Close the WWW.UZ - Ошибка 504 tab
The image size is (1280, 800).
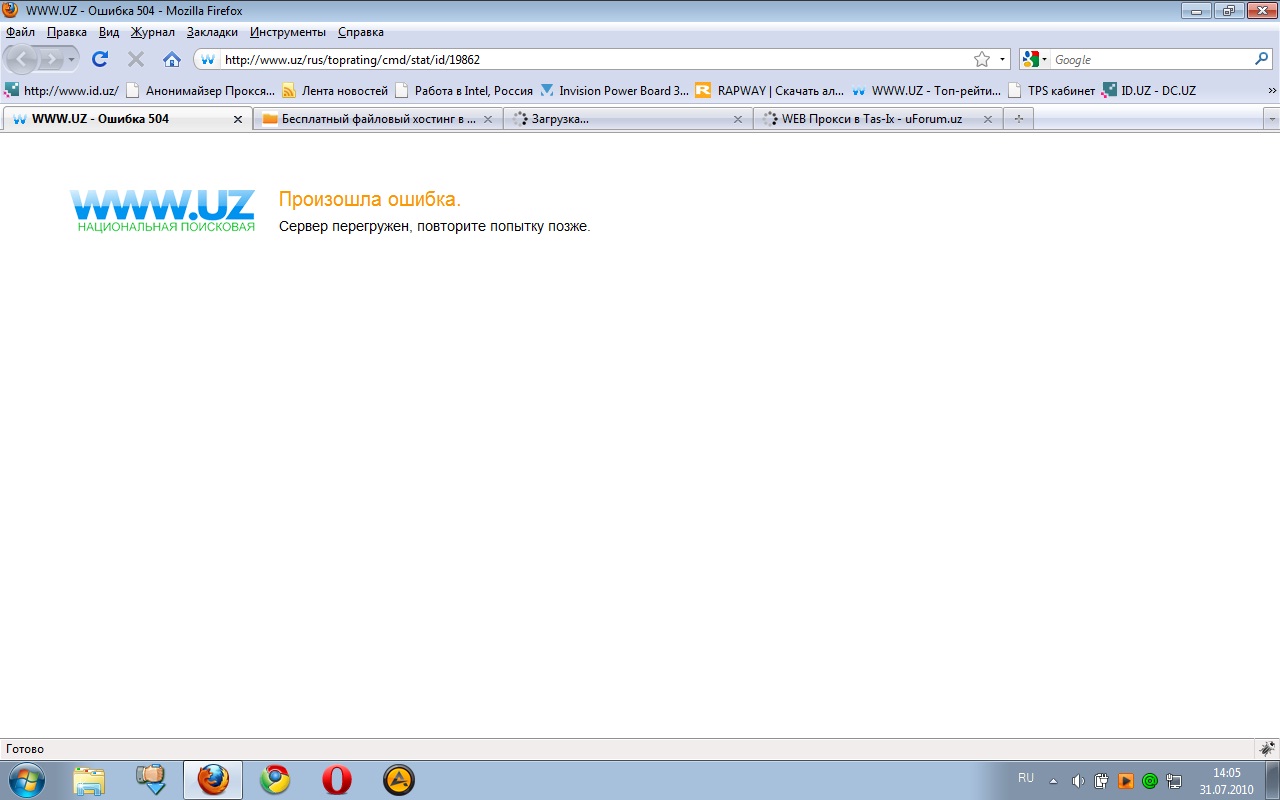pos(238,119)
